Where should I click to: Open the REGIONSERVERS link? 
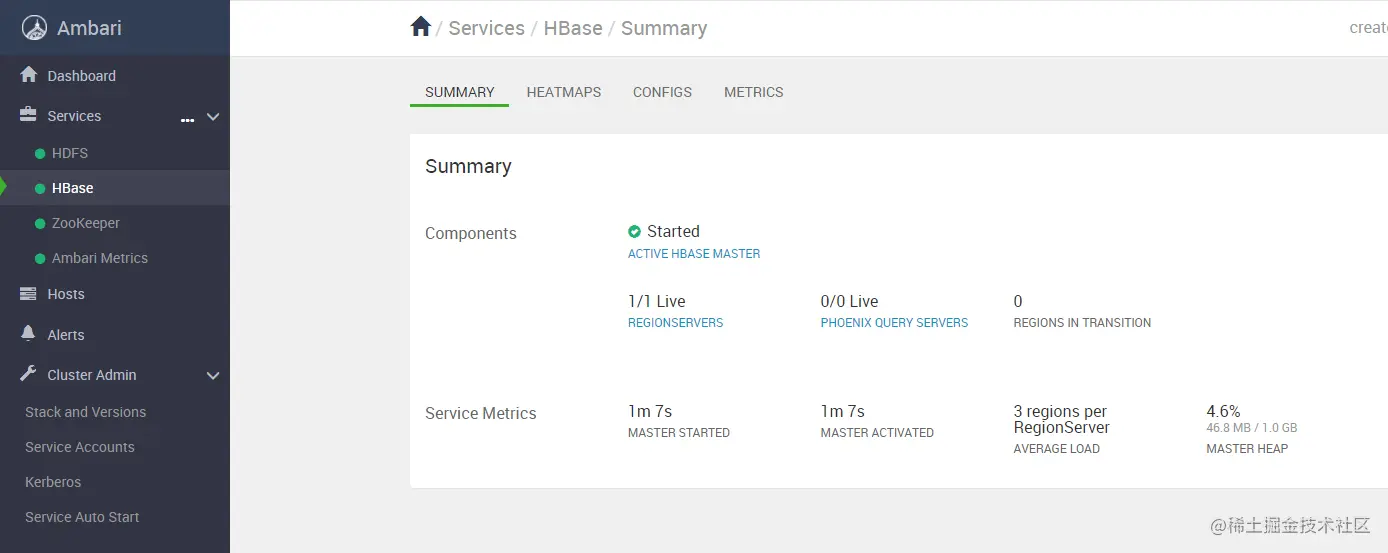coord(675,323)
